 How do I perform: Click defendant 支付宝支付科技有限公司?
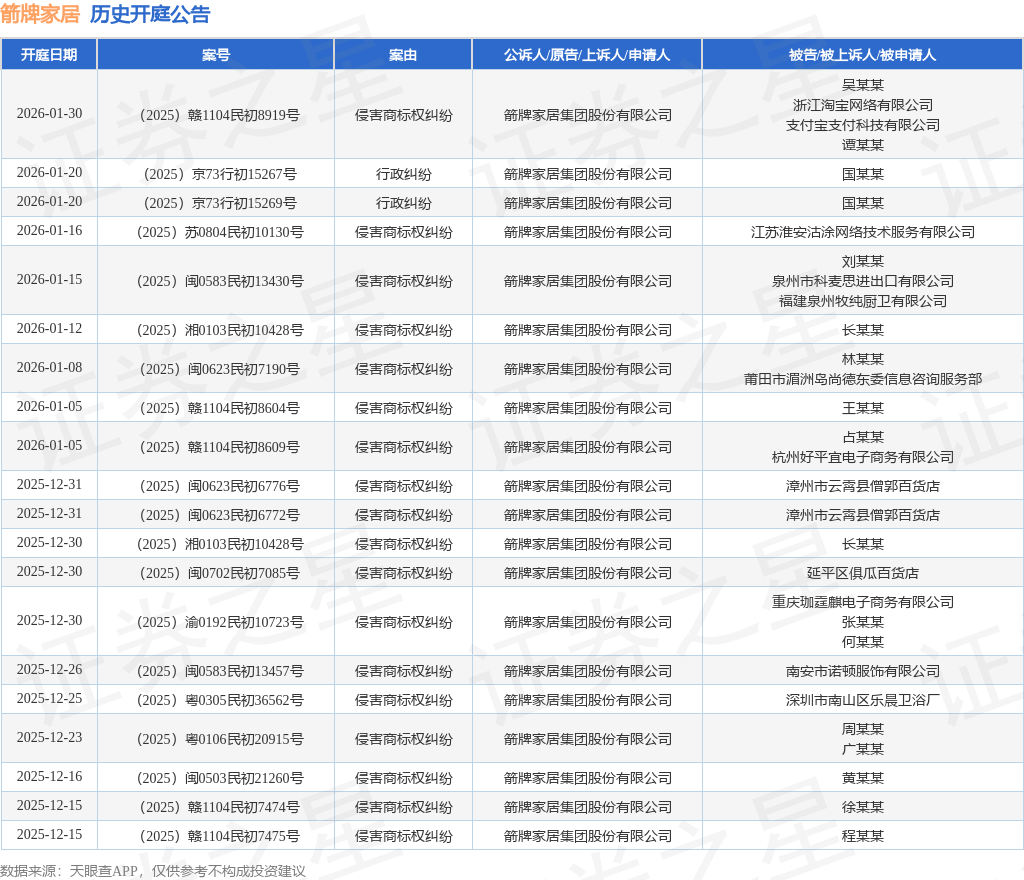863,125
